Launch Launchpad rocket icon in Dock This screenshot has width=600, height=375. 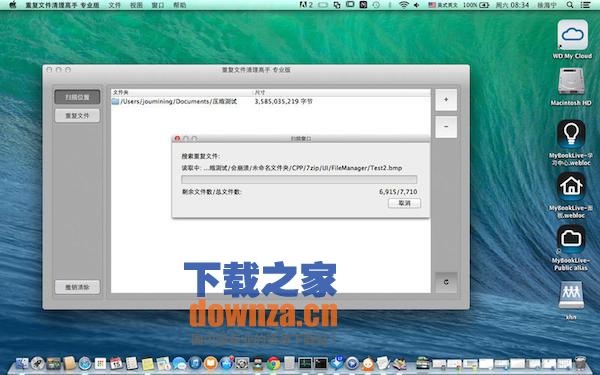pos(38,363)
